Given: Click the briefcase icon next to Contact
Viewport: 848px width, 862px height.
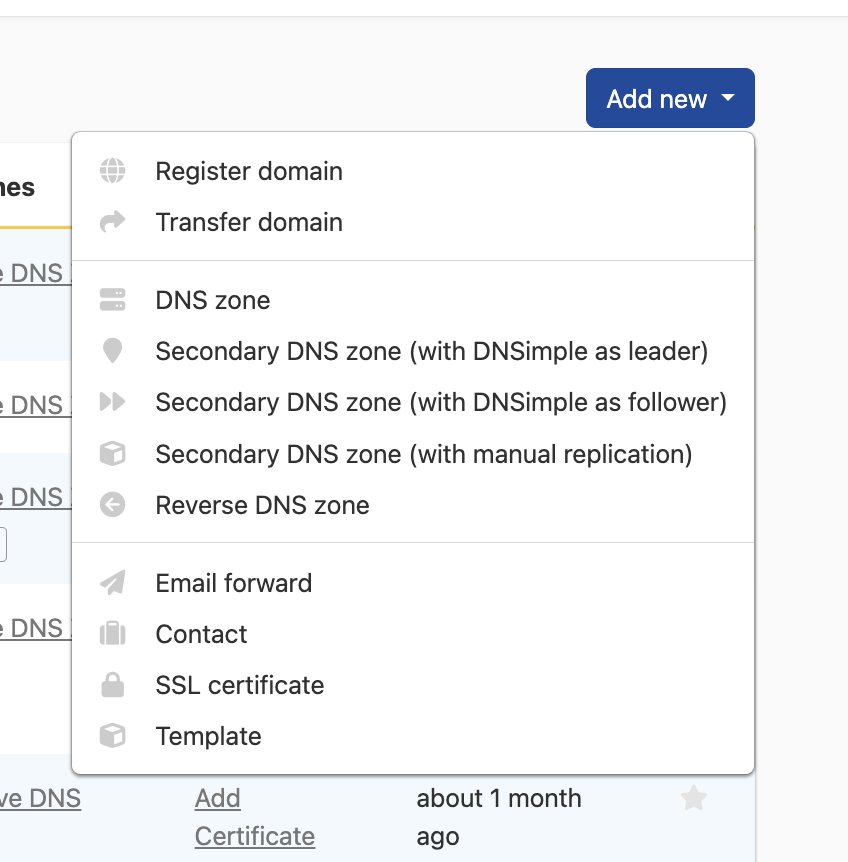Looking at the screenshot, I should click(113, 634).
